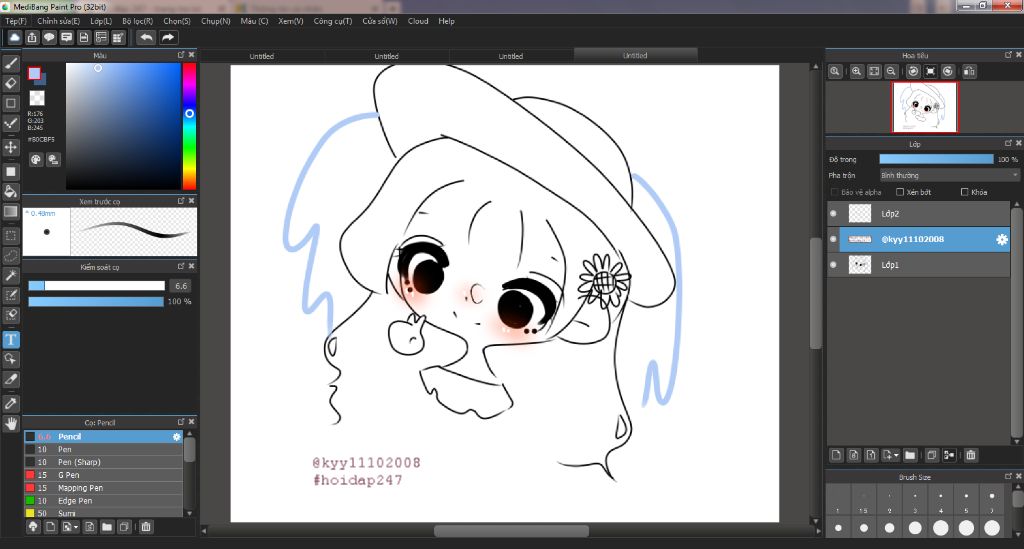Click the transparent color swatch

pos(37,98)
